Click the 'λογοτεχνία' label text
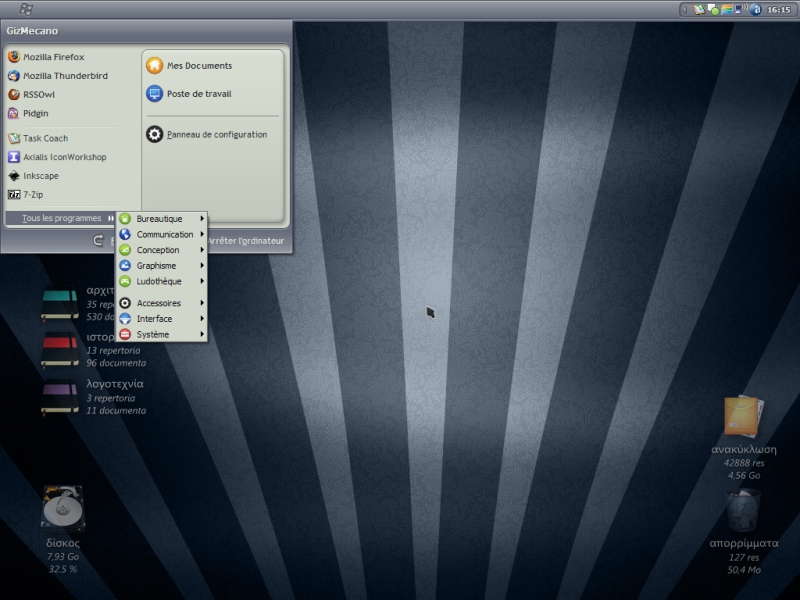This screenshot has width=800, height=600. [x=115, y=384]
